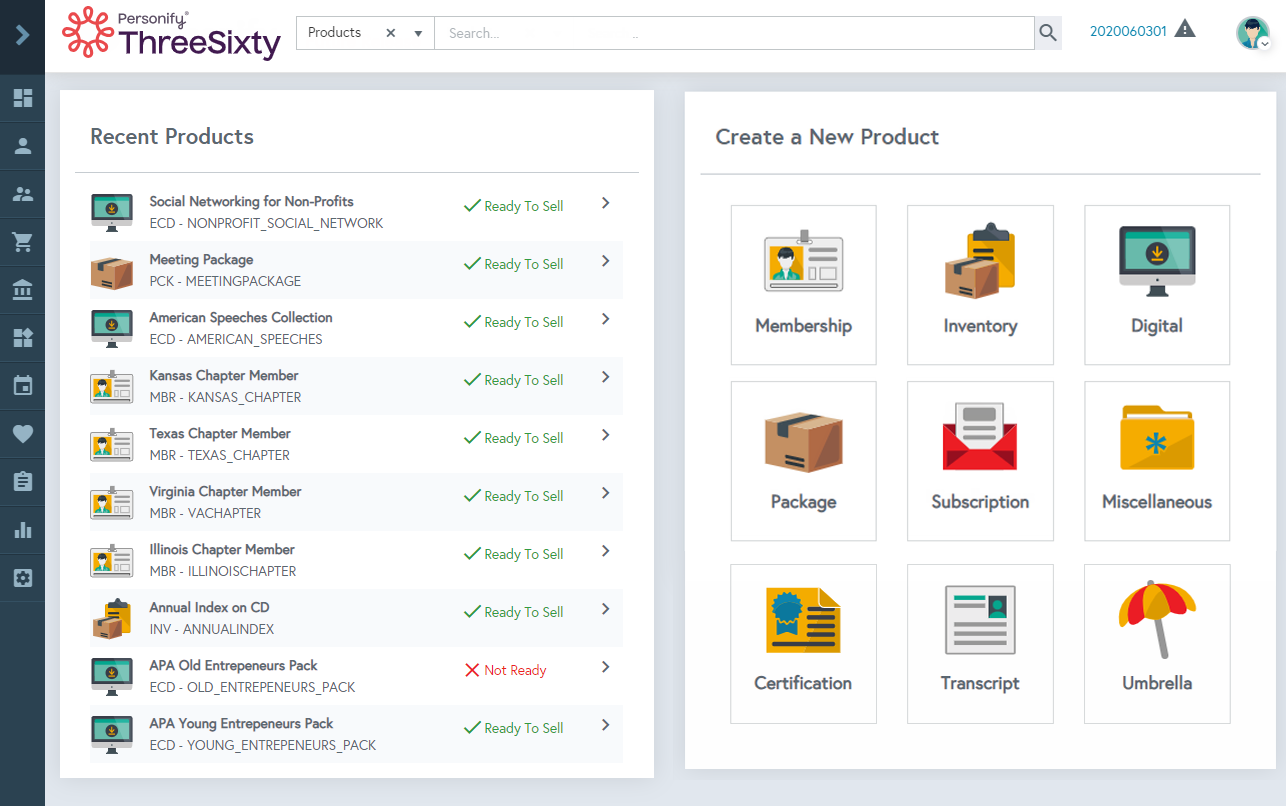Open the group of people icon in the sidebar
This screenshot has width=1286, height=806.
coord(22,194)
